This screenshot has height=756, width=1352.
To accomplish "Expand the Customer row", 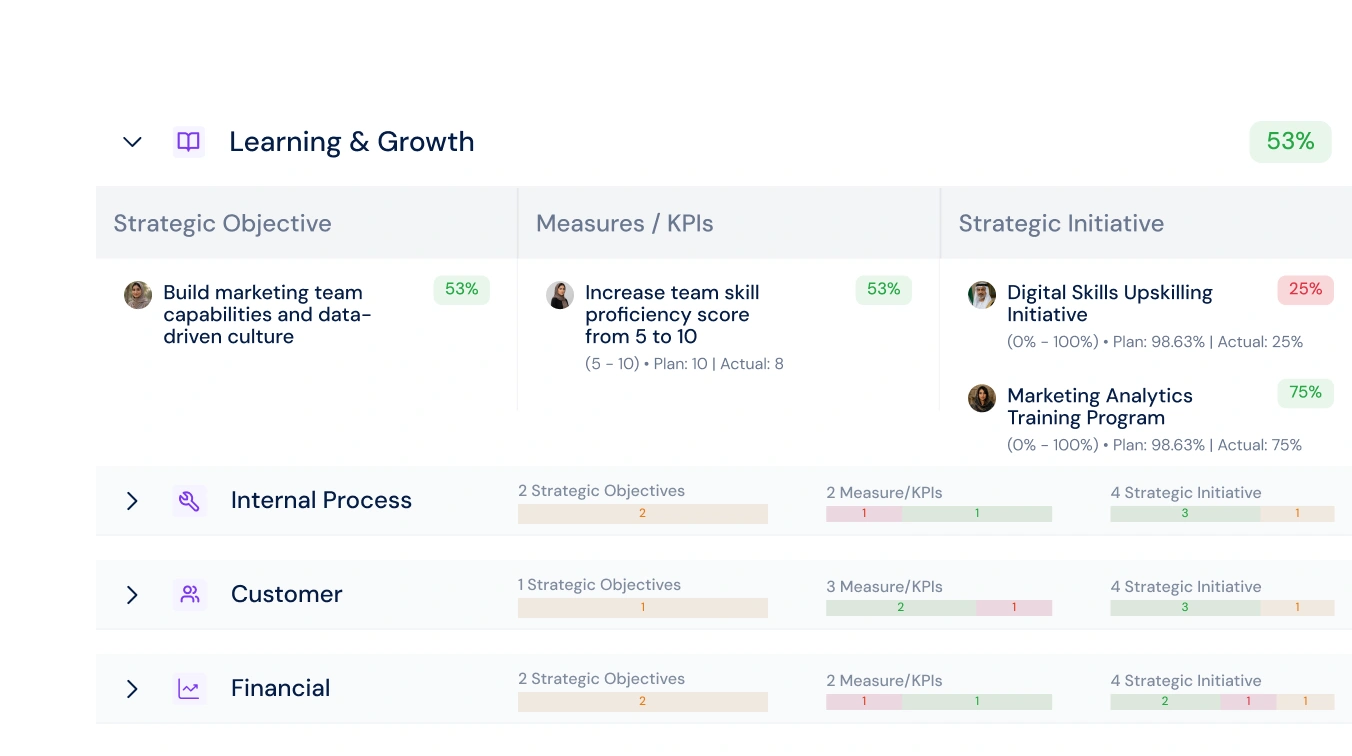I will (x=132, y=595).
